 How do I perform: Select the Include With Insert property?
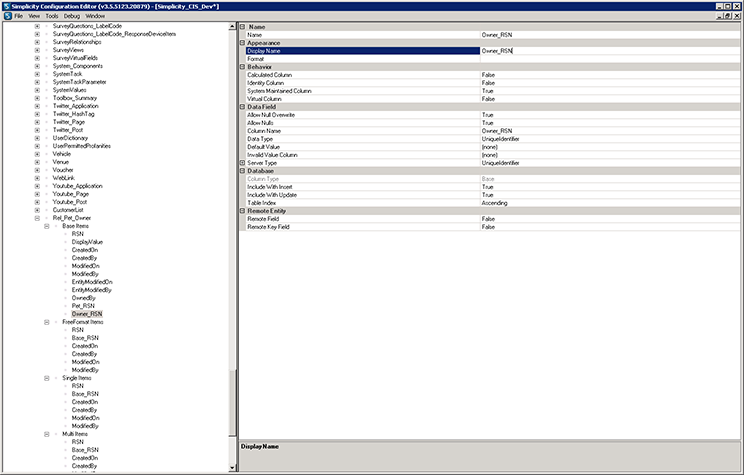point(493,187)
